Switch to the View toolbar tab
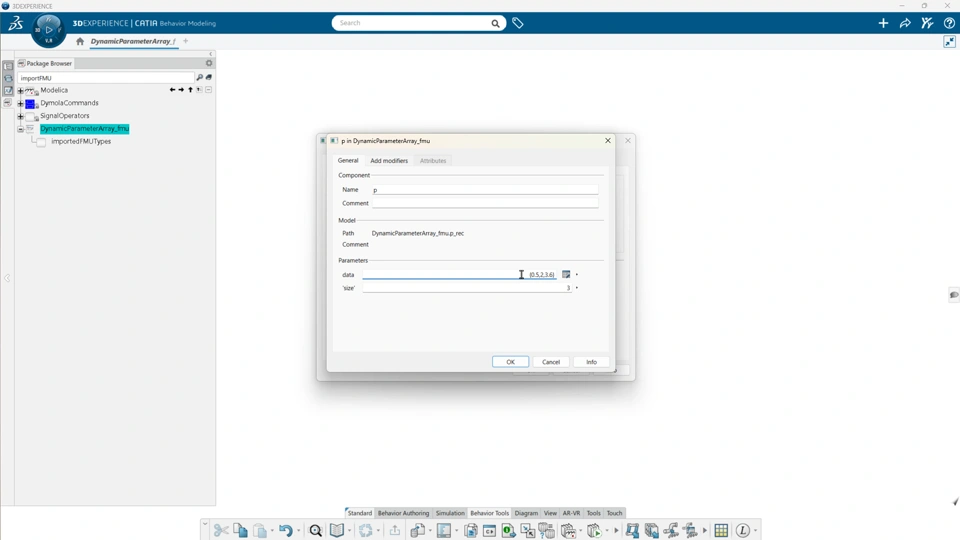 (x=550, y=513)
